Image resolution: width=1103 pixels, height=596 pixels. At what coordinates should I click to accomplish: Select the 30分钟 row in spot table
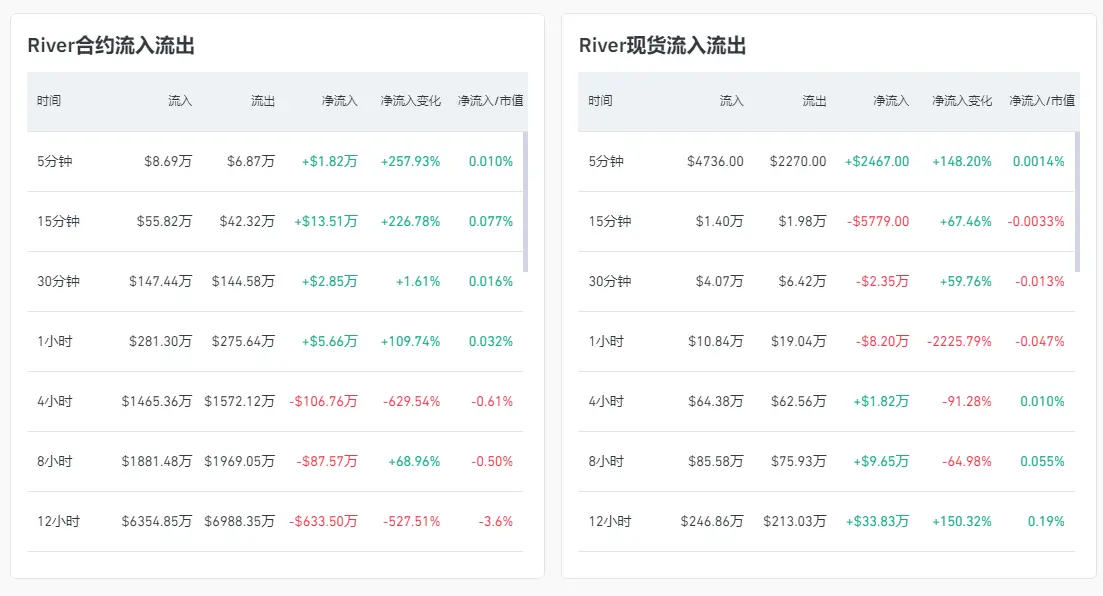pos(827,281)
